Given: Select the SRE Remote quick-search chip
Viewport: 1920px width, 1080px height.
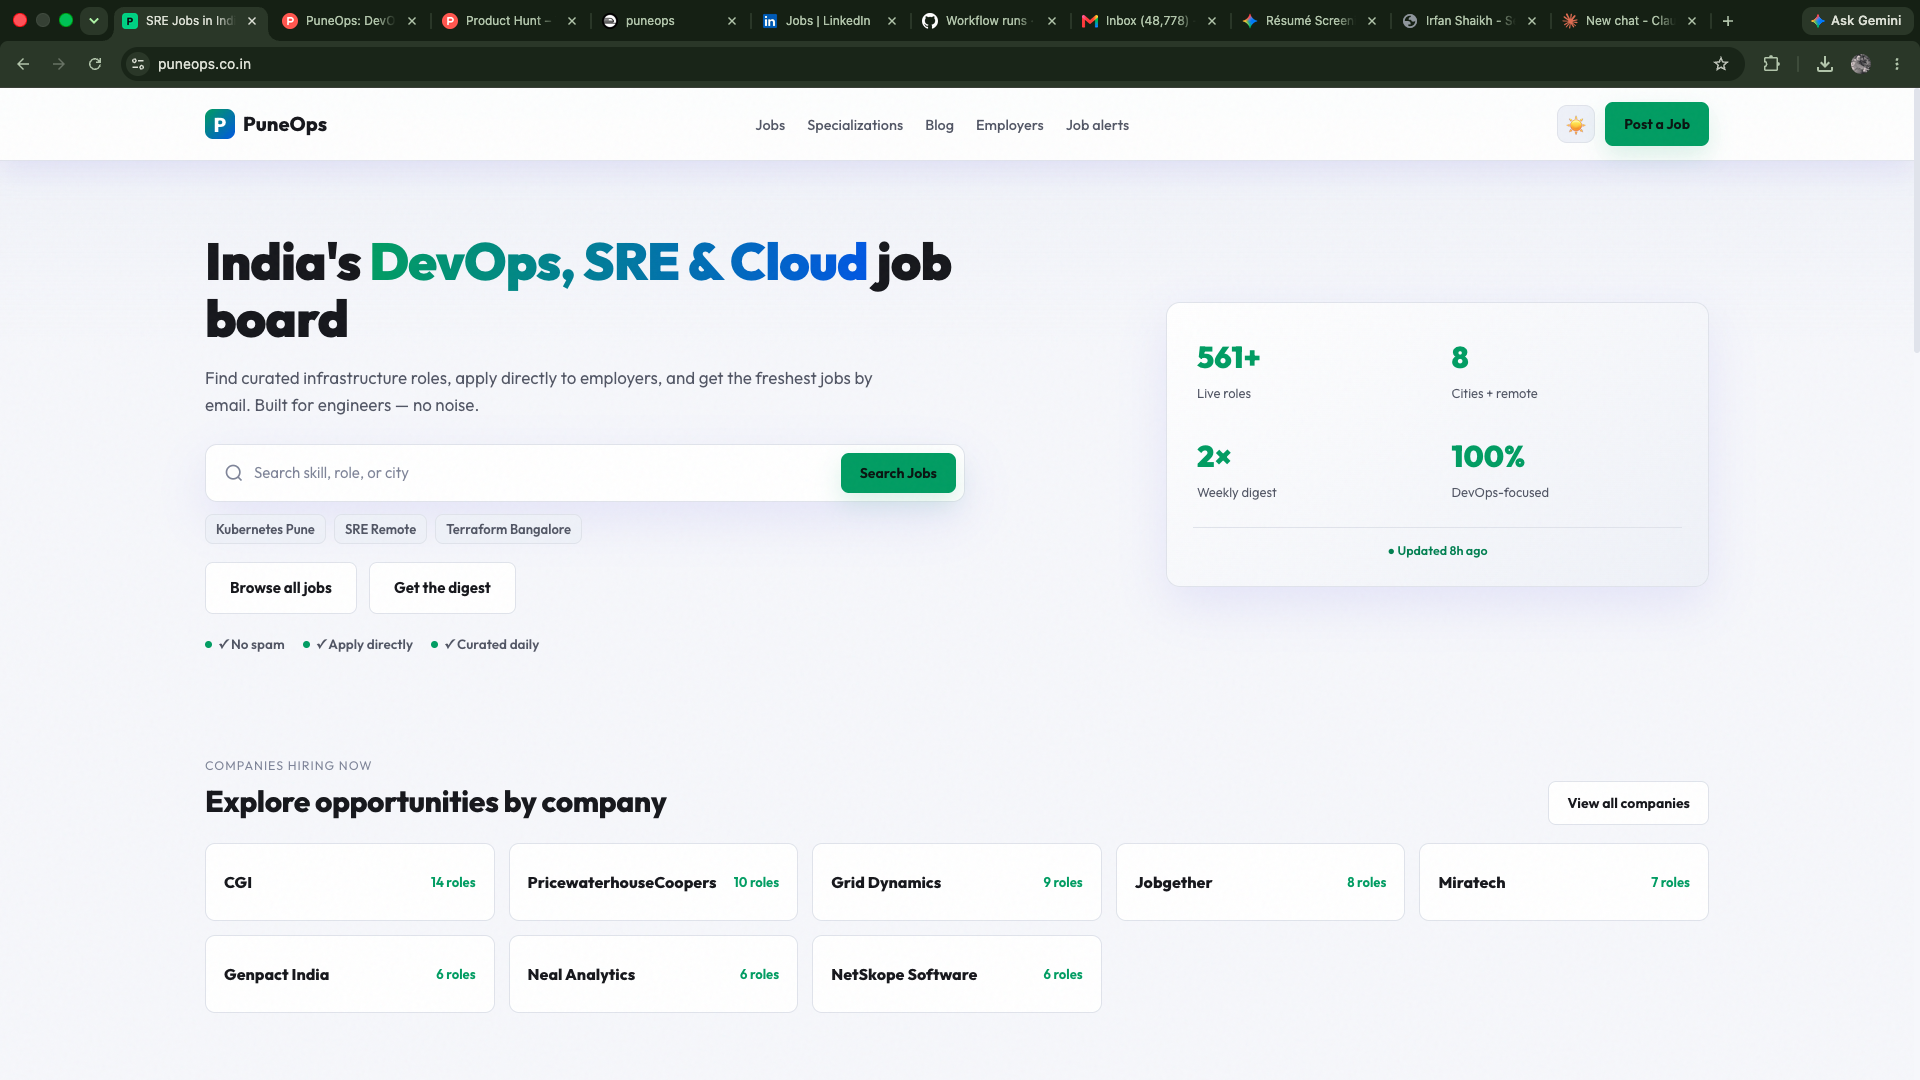Looking at the screenshot, I should (380, 529).
